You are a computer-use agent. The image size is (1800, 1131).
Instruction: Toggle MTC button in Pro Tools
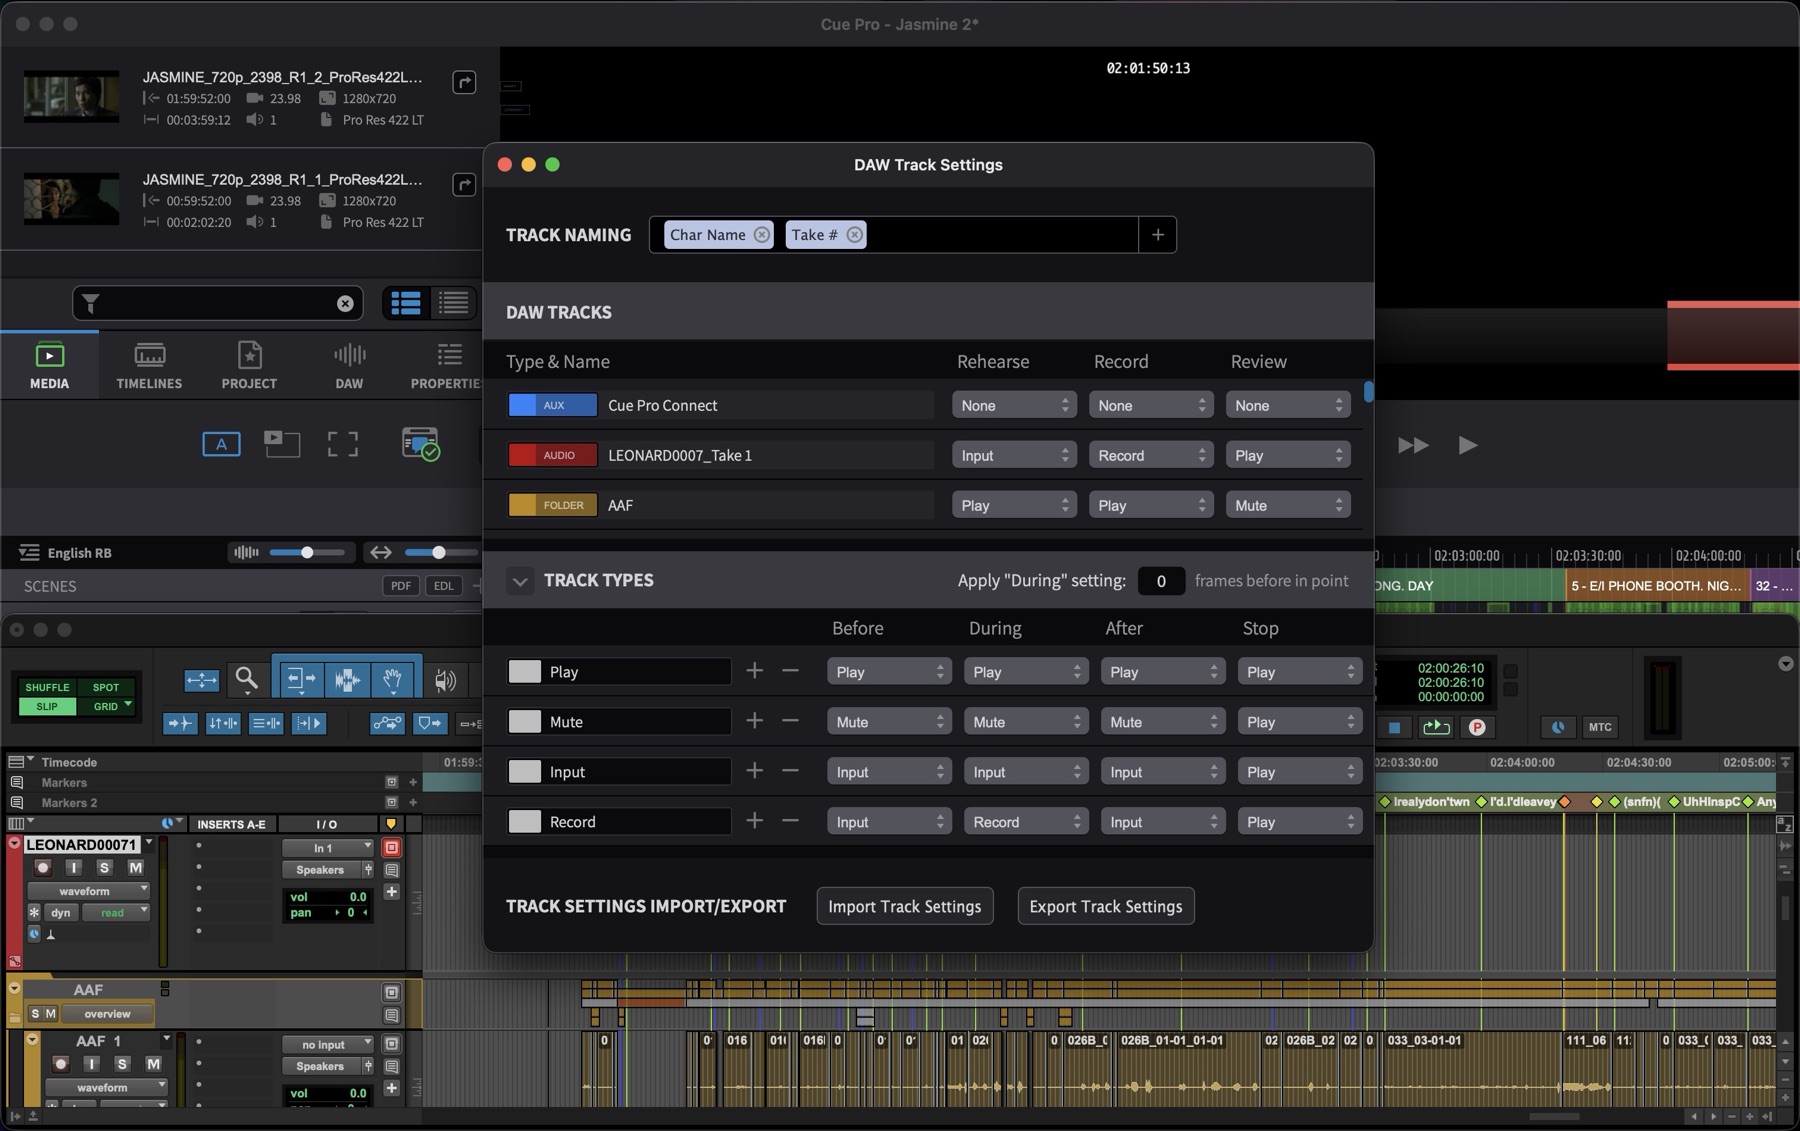coord(1600,727)
